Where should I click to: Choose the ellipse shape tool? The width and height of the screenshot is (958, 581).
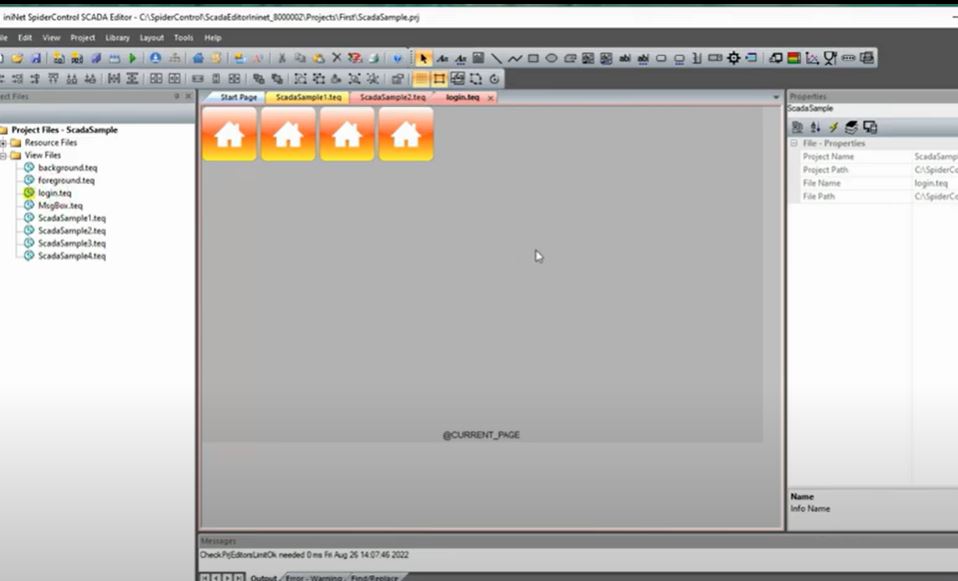[551, 59]
